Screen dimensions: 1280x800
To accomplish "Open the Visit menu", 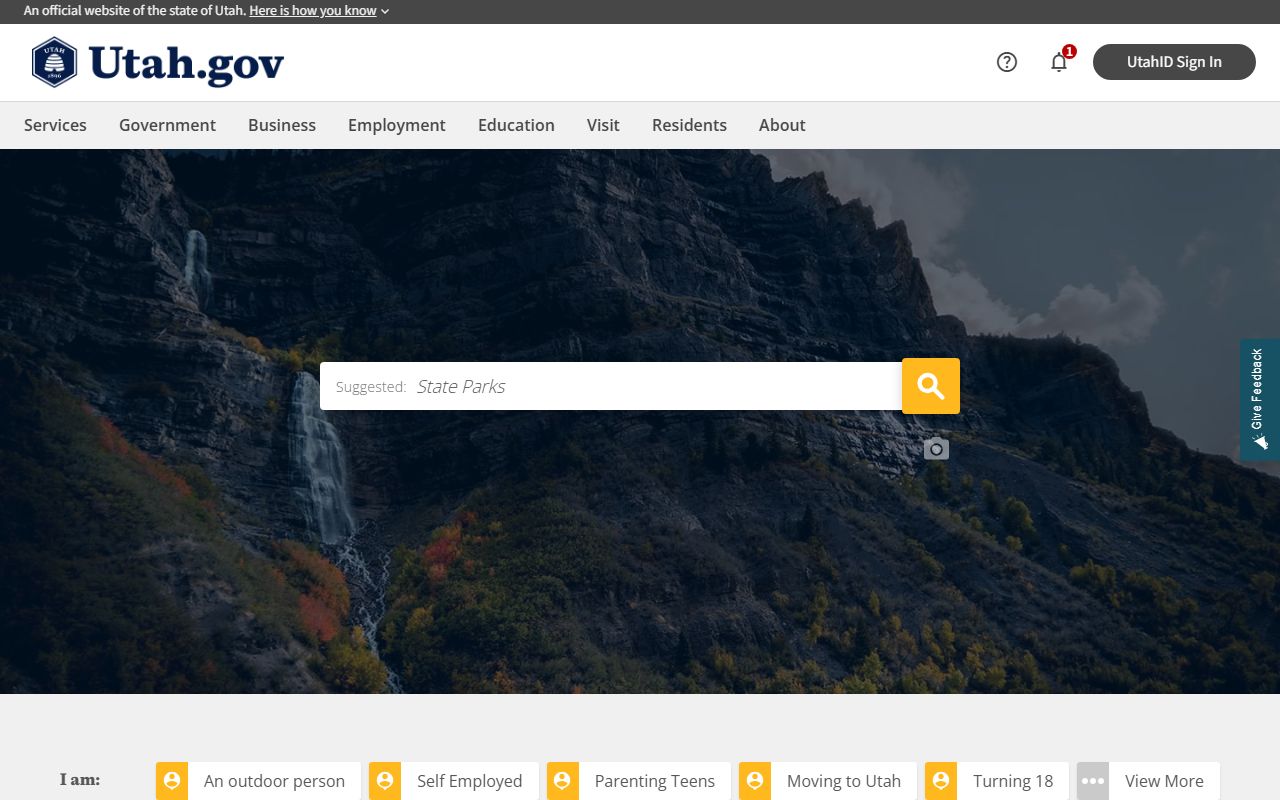I will pyautogui.click(x=603, y=125).
